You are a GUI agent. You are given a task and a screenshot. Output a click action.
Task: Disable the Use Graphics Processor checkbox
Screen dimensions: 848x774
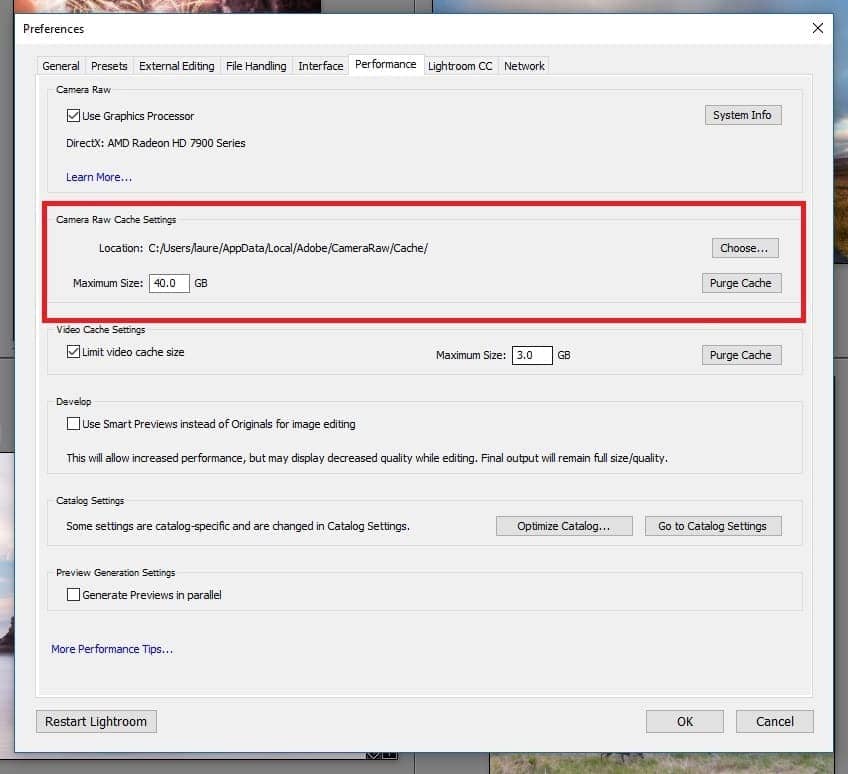[73, 116]
